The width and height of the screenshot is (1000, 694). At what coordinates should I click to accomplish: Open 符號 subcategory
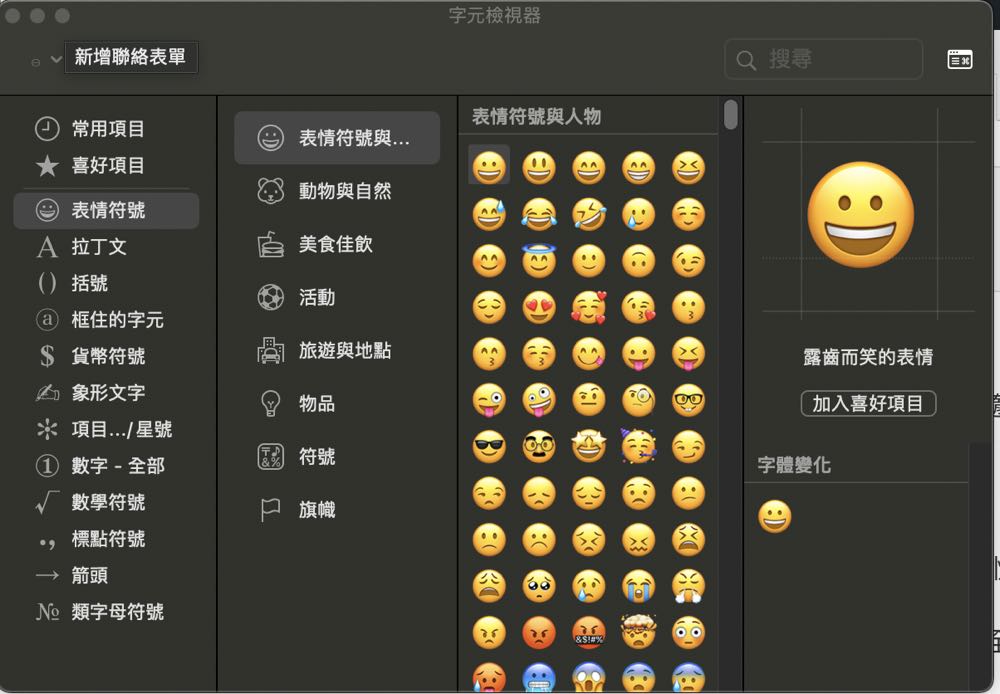[x=337, y=457]
